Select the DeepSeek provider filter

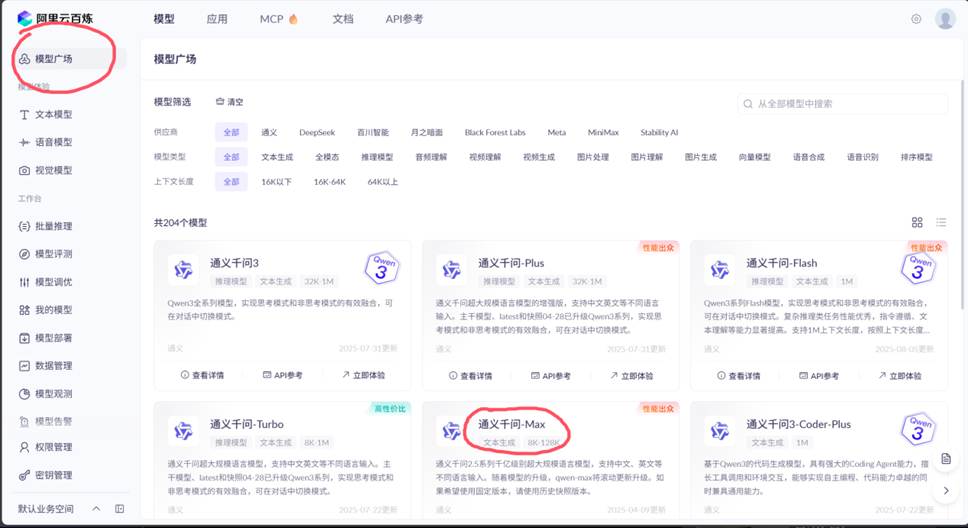tap(315, 132)
